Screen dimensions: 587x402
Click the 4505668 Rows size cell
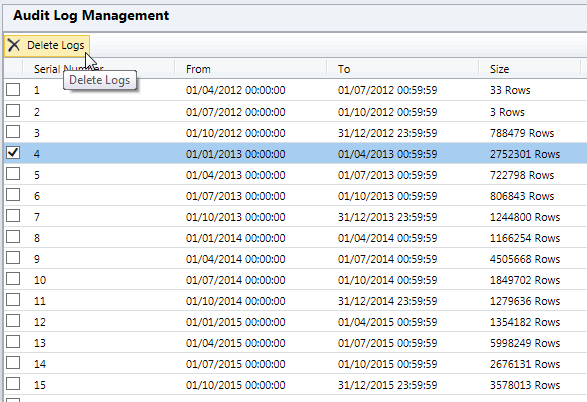click(x=525, y=259)
